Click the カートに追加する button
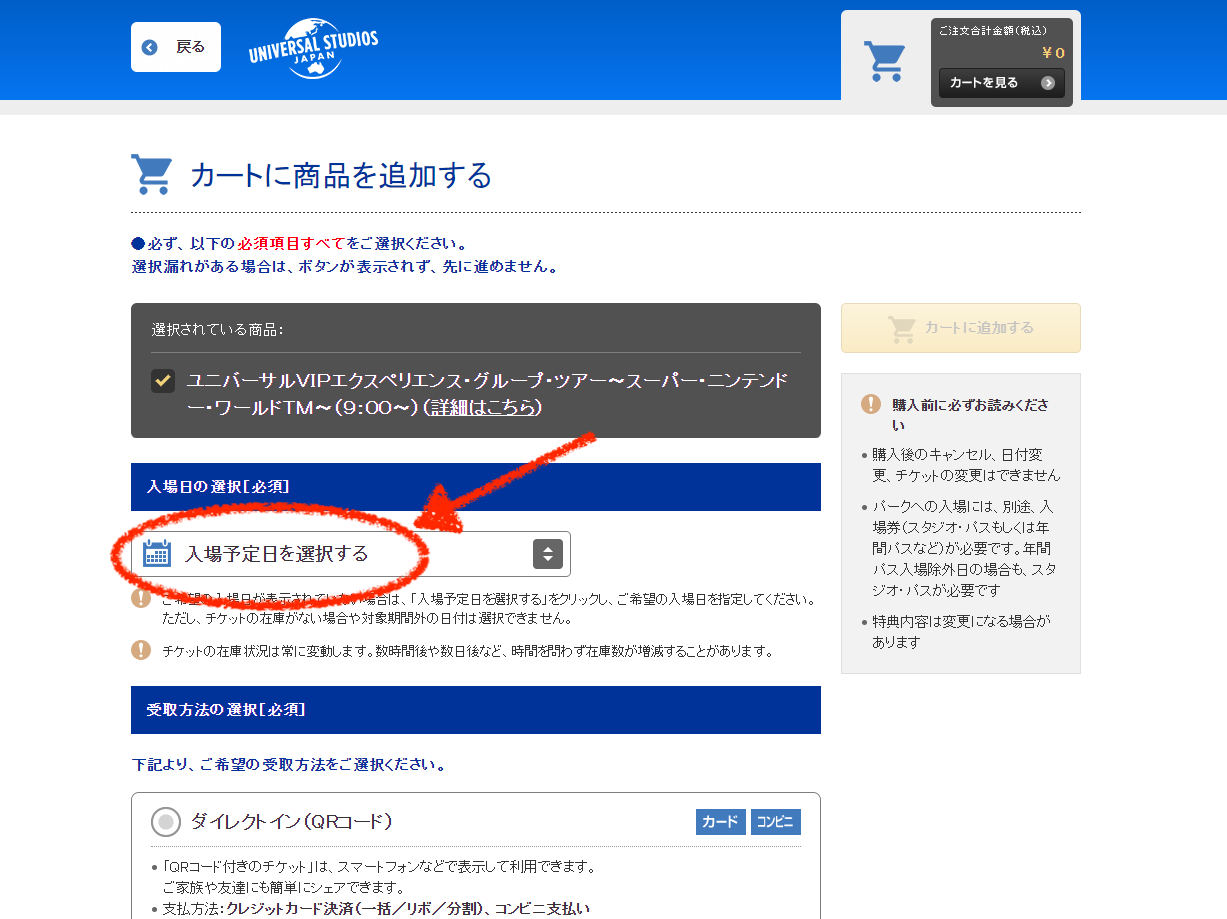 click(961, 328)
